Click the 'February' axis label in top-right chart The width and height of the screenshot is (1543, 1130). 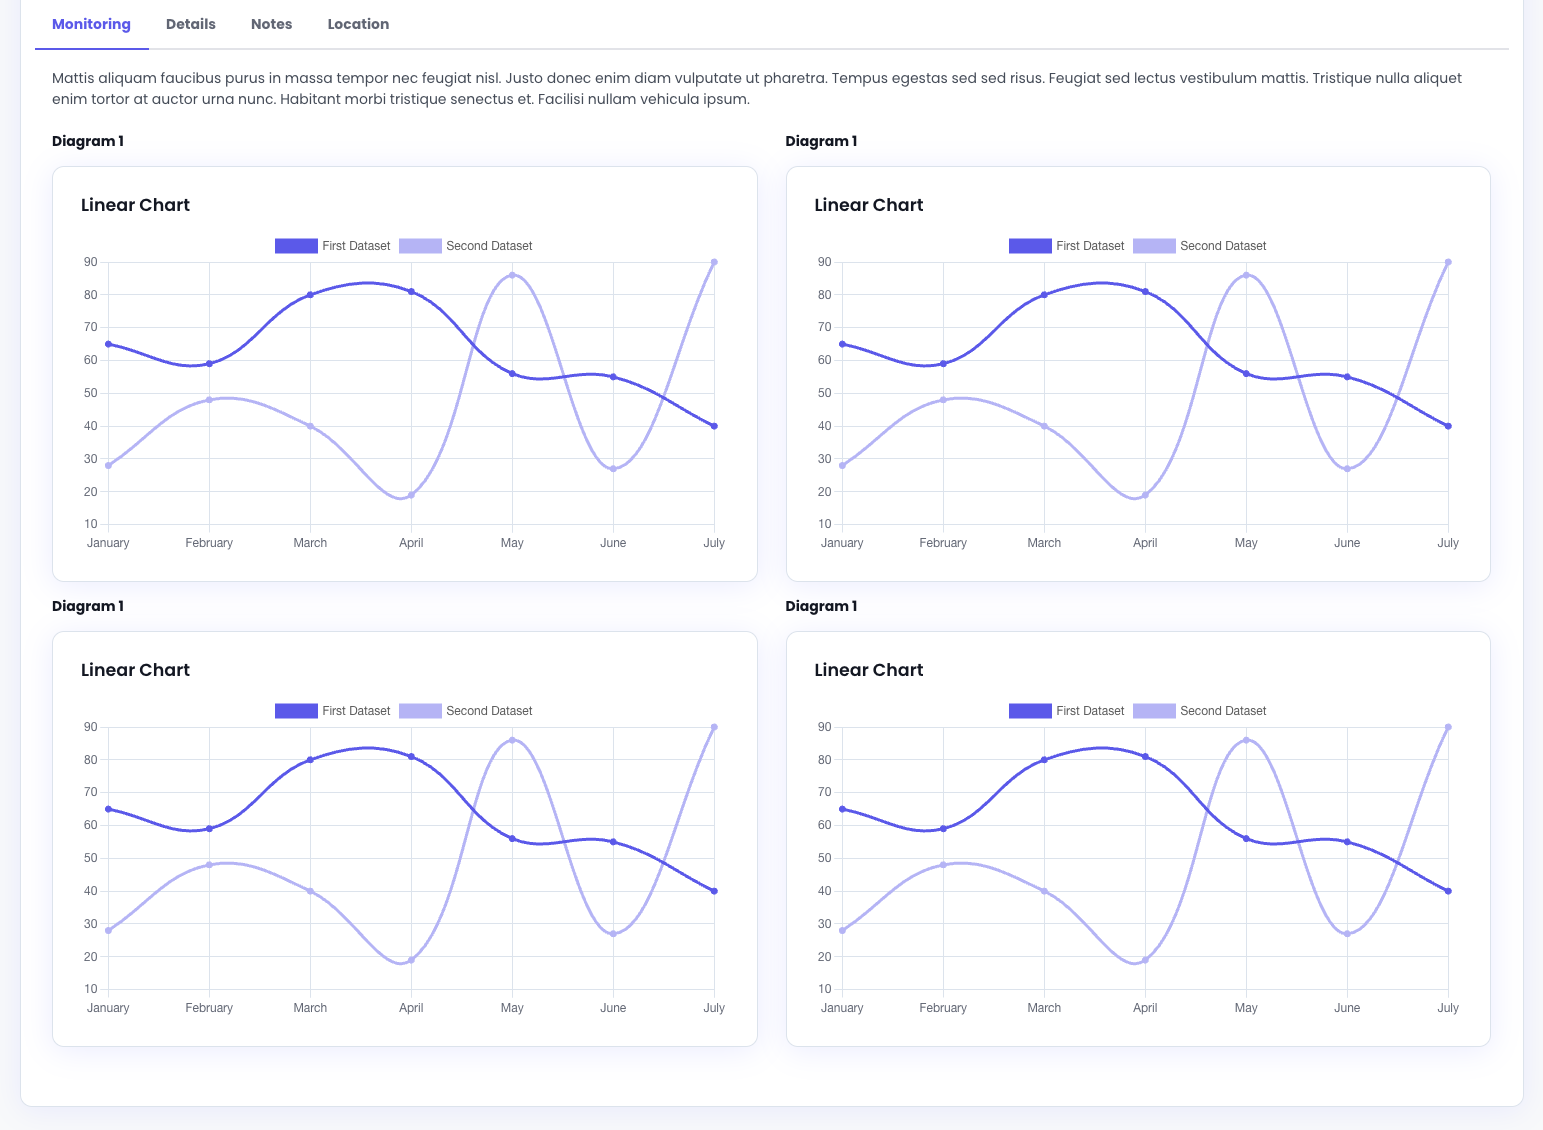(x=943, y=543)
